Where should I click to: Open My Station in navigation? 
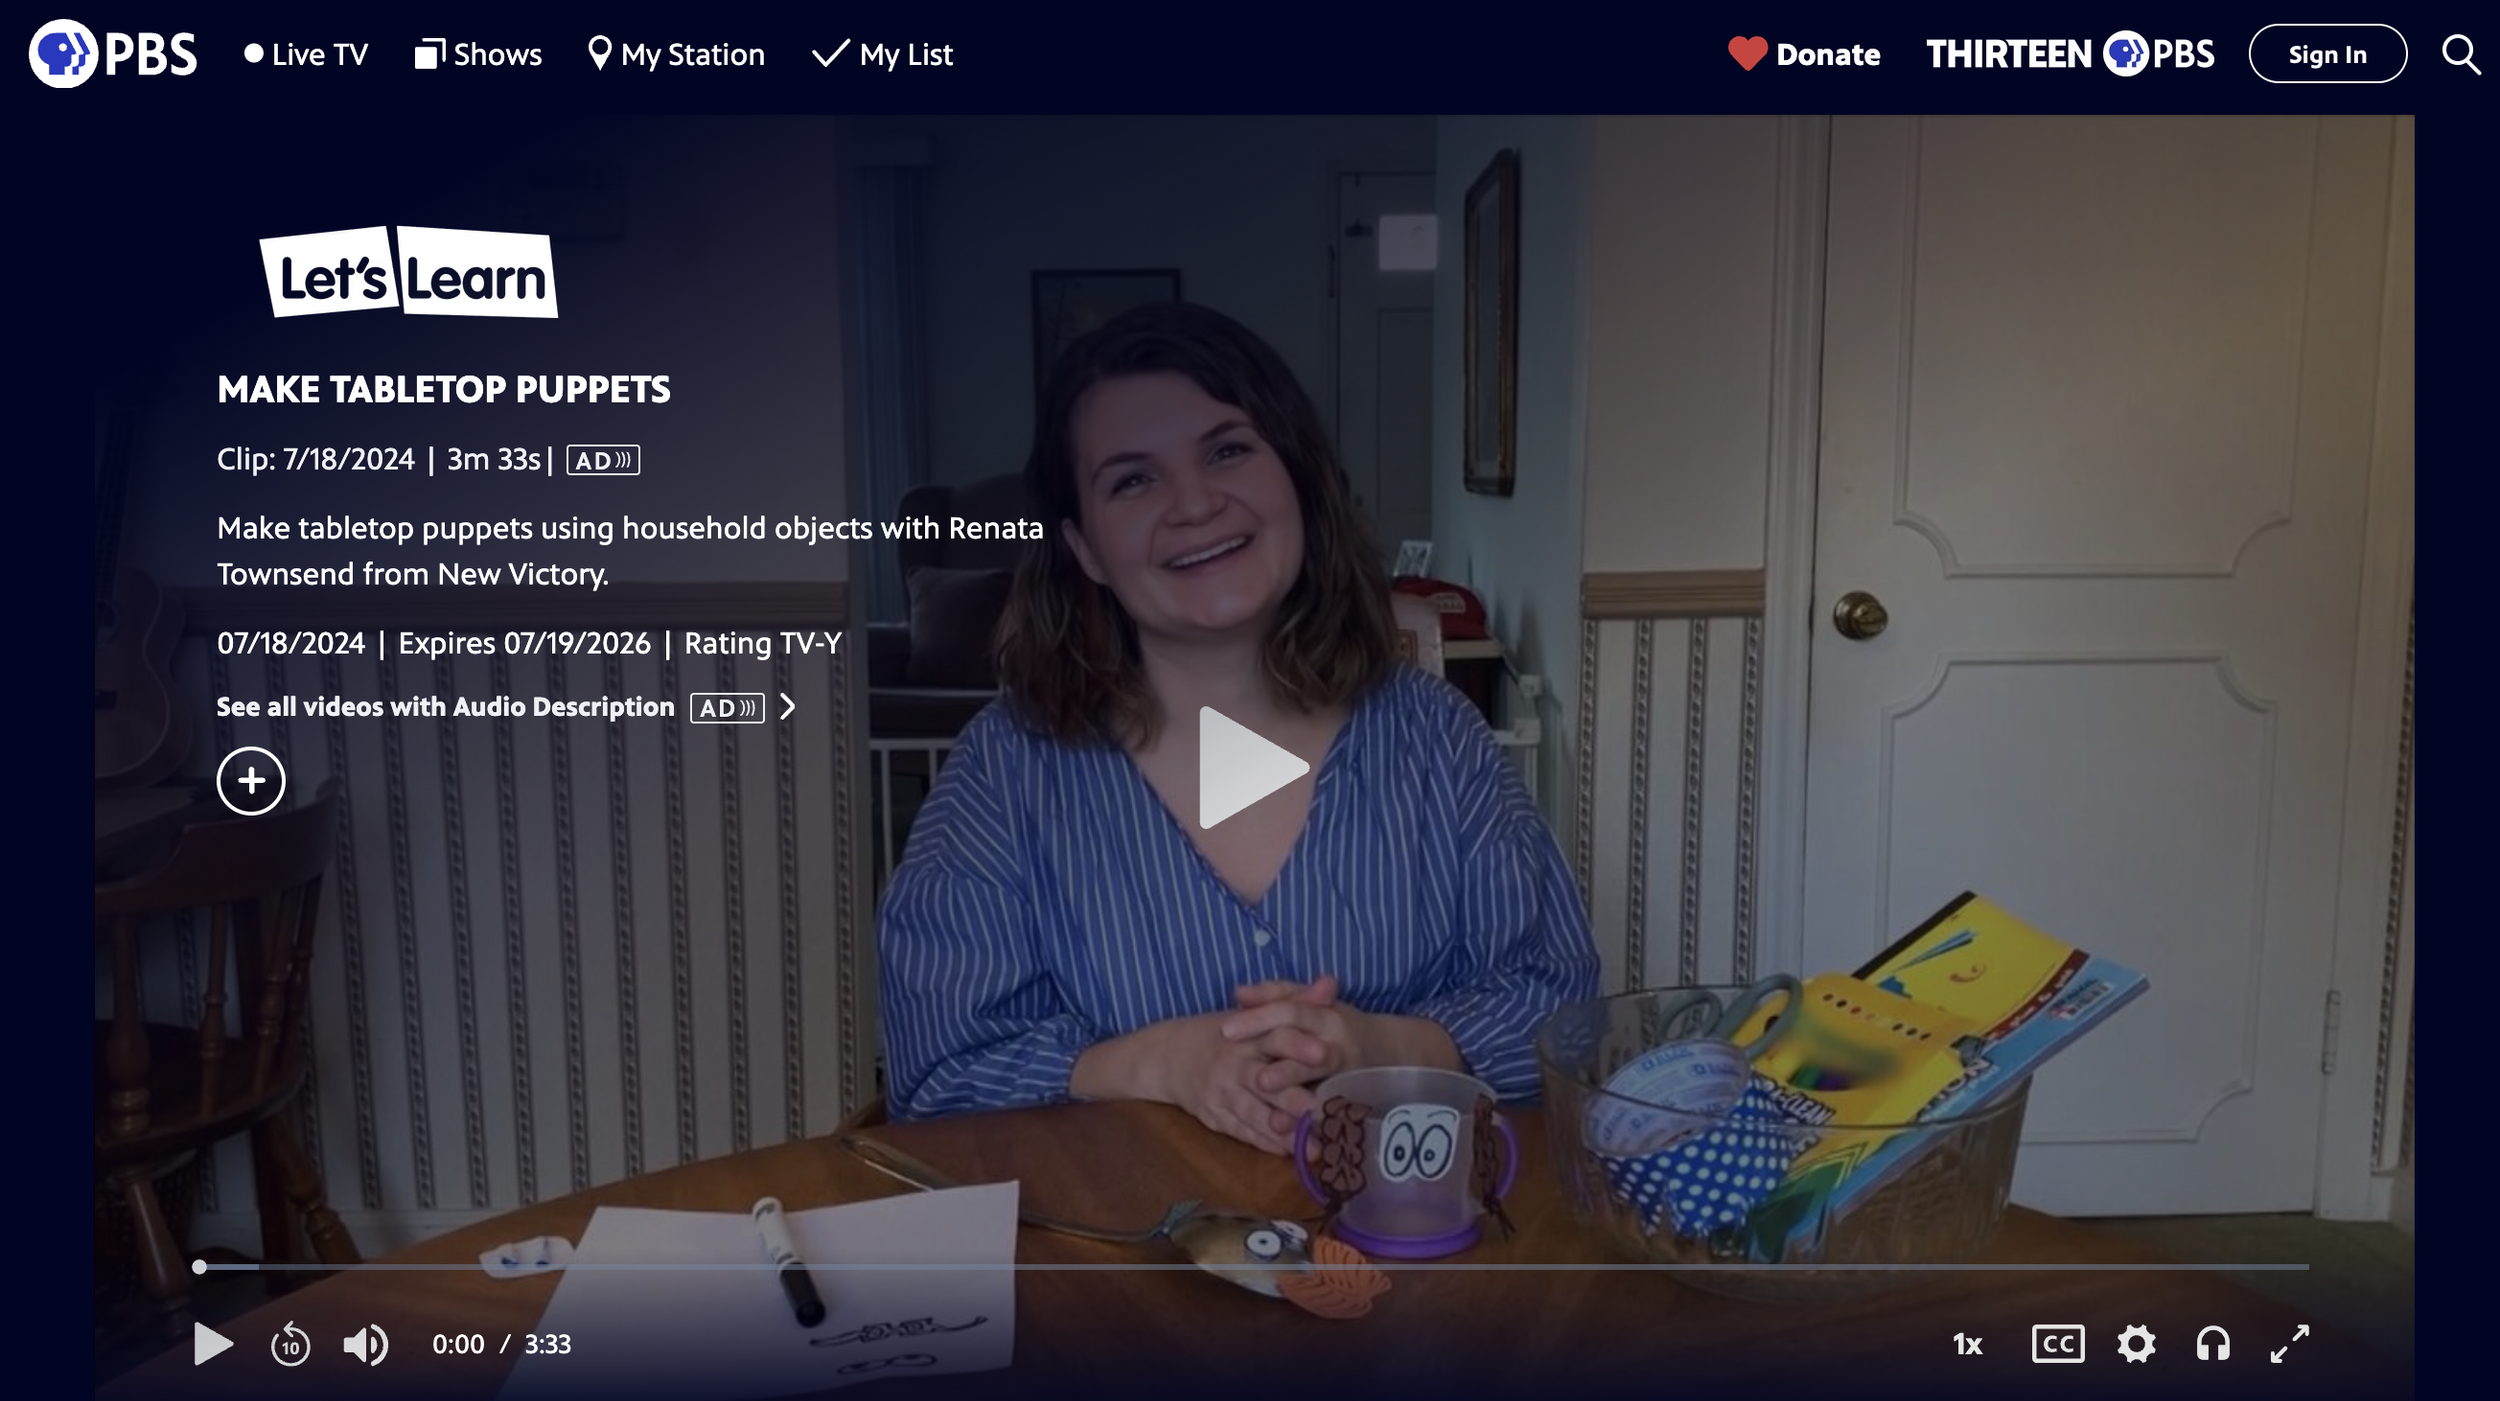click(x=677, y=54)
